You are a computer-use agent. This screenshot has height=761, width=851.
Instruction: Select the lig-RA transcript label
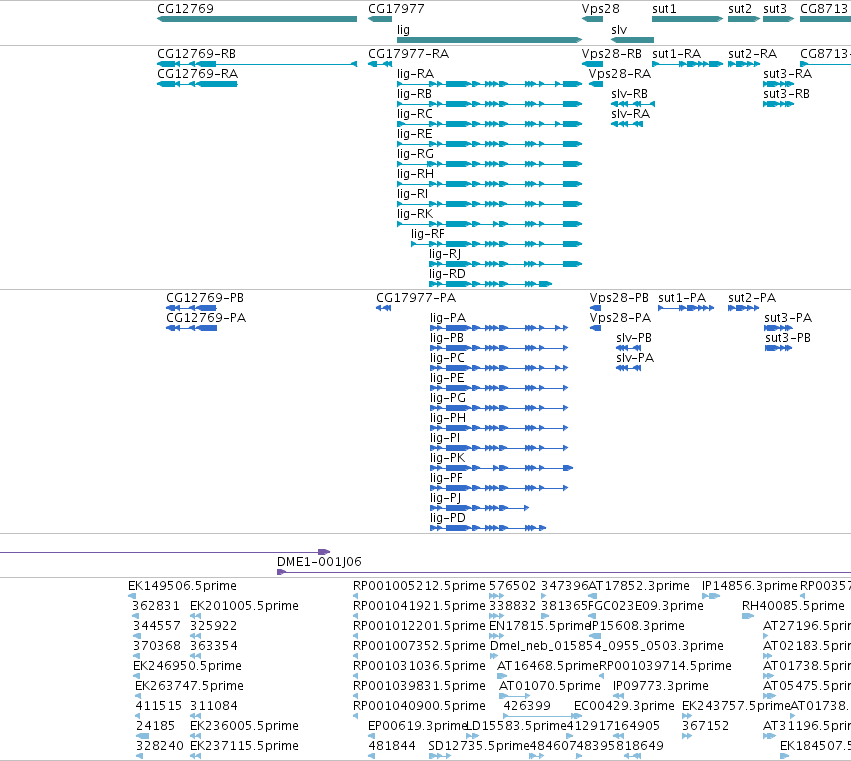pyautogui.click(x=415, y=74)
